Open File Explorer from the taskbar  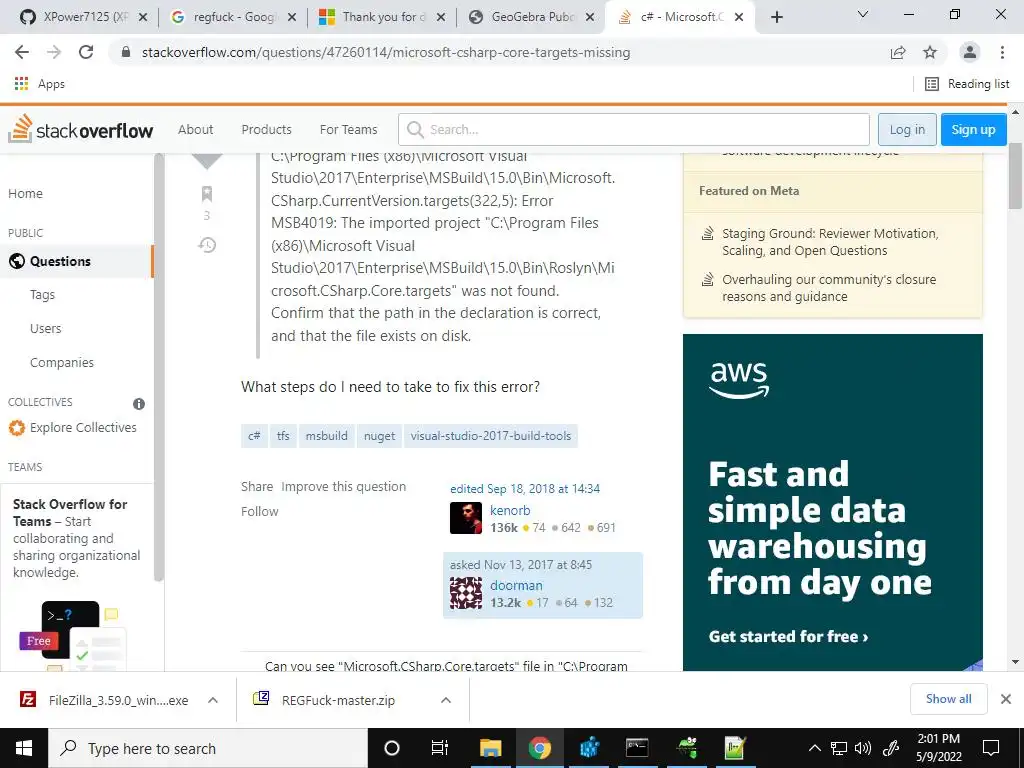tap(490, 748)
